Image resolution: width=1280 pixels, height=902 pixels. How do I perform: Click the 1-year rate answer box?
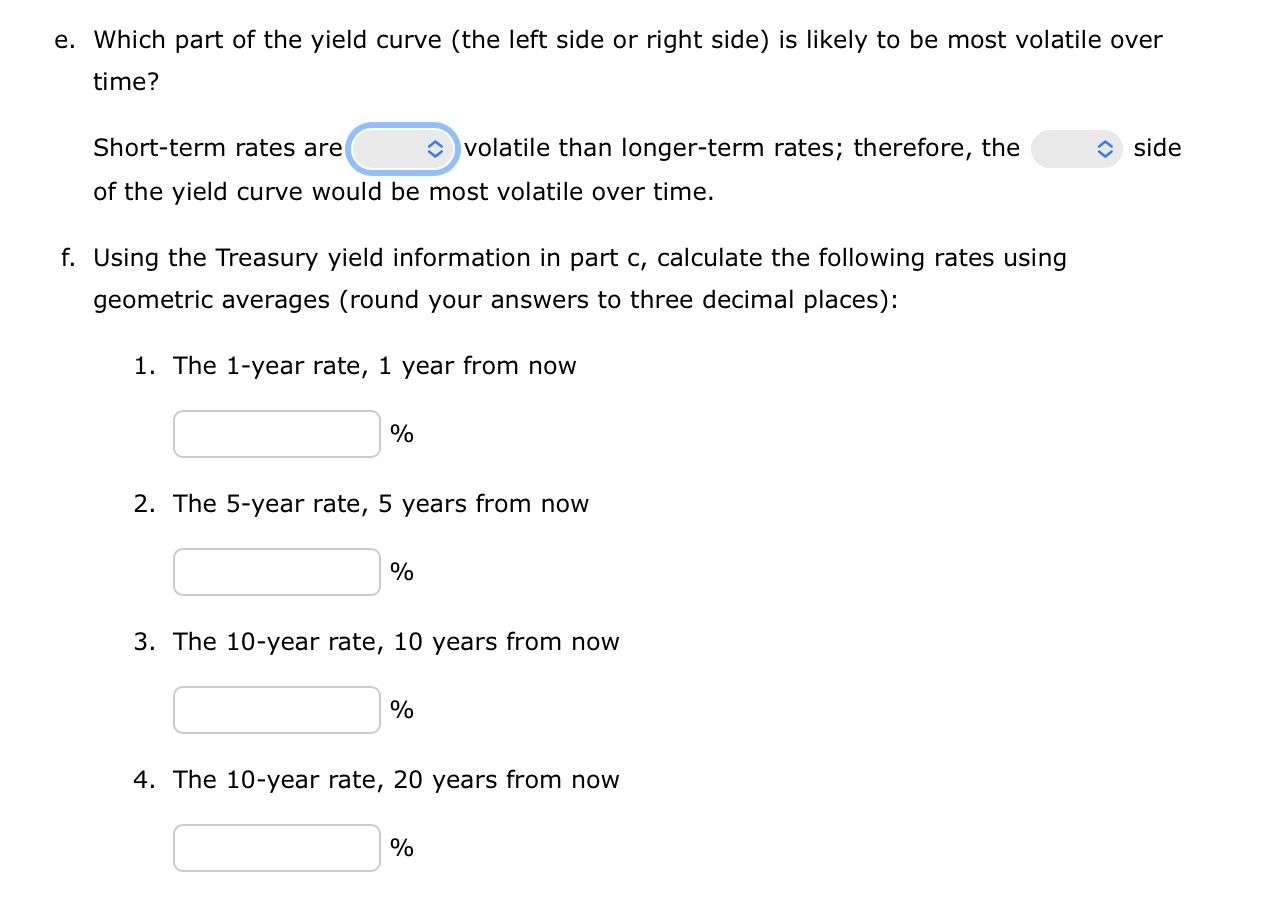click(x=276, y=433)
